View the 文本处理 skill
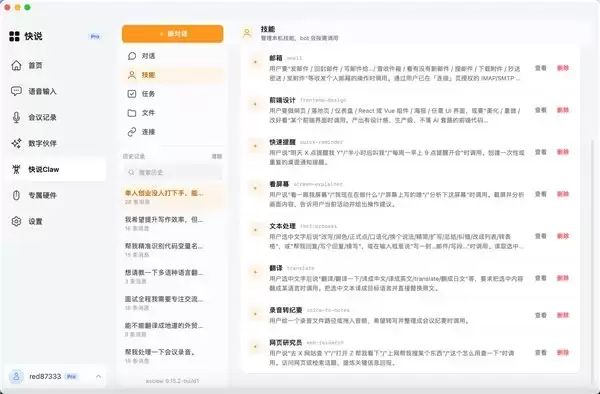Image resolution: width=600 pixels, height=394 pixels. [540, 236]
